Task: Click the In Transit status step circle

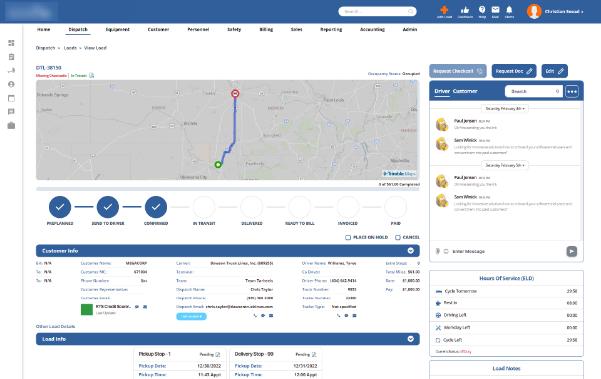Action: coord(204,207)
